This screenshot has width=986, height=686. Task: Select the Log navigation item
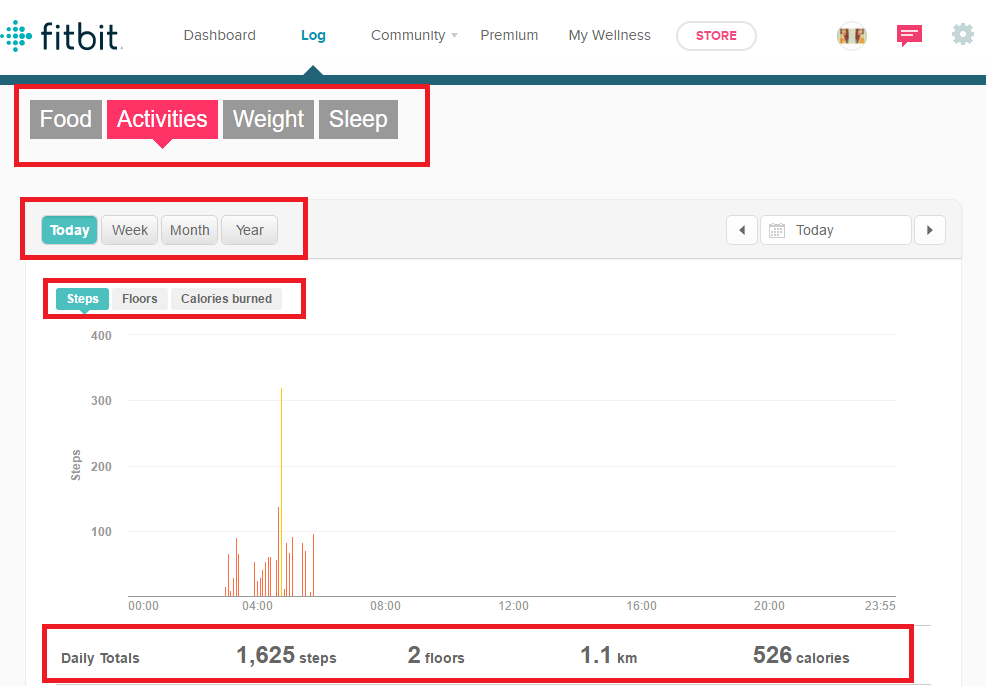(313, 35)
